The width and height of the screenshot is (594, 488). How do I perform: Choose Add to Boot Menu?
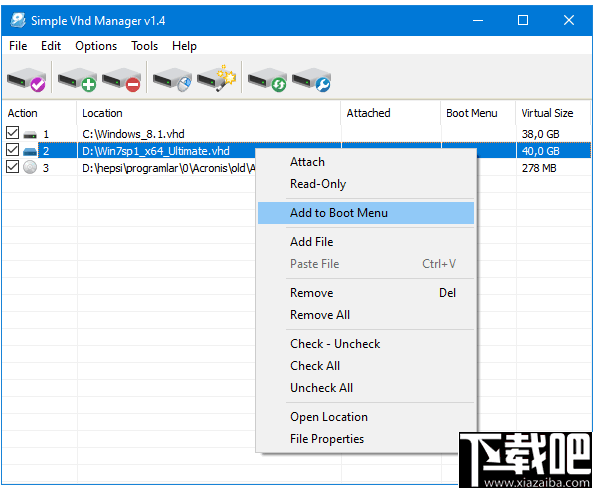(x=366, y=213)
